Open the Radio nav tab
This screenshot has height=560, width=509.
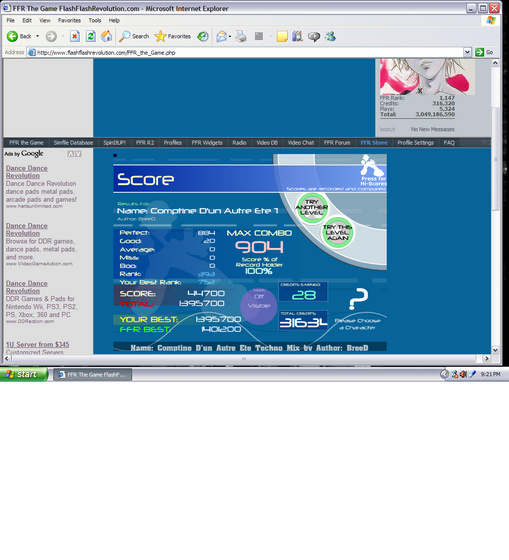point(239,142)
